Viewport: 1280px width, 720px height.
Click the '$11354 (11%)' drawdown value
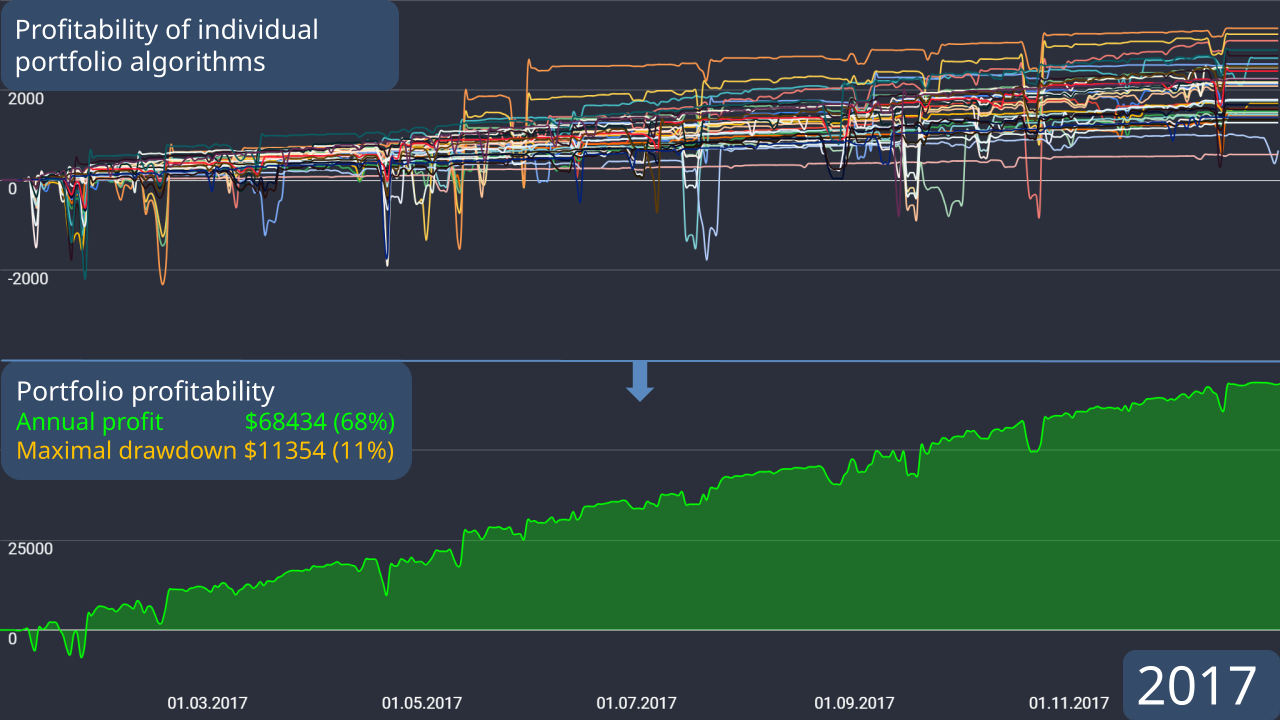(x=319, y=450)
